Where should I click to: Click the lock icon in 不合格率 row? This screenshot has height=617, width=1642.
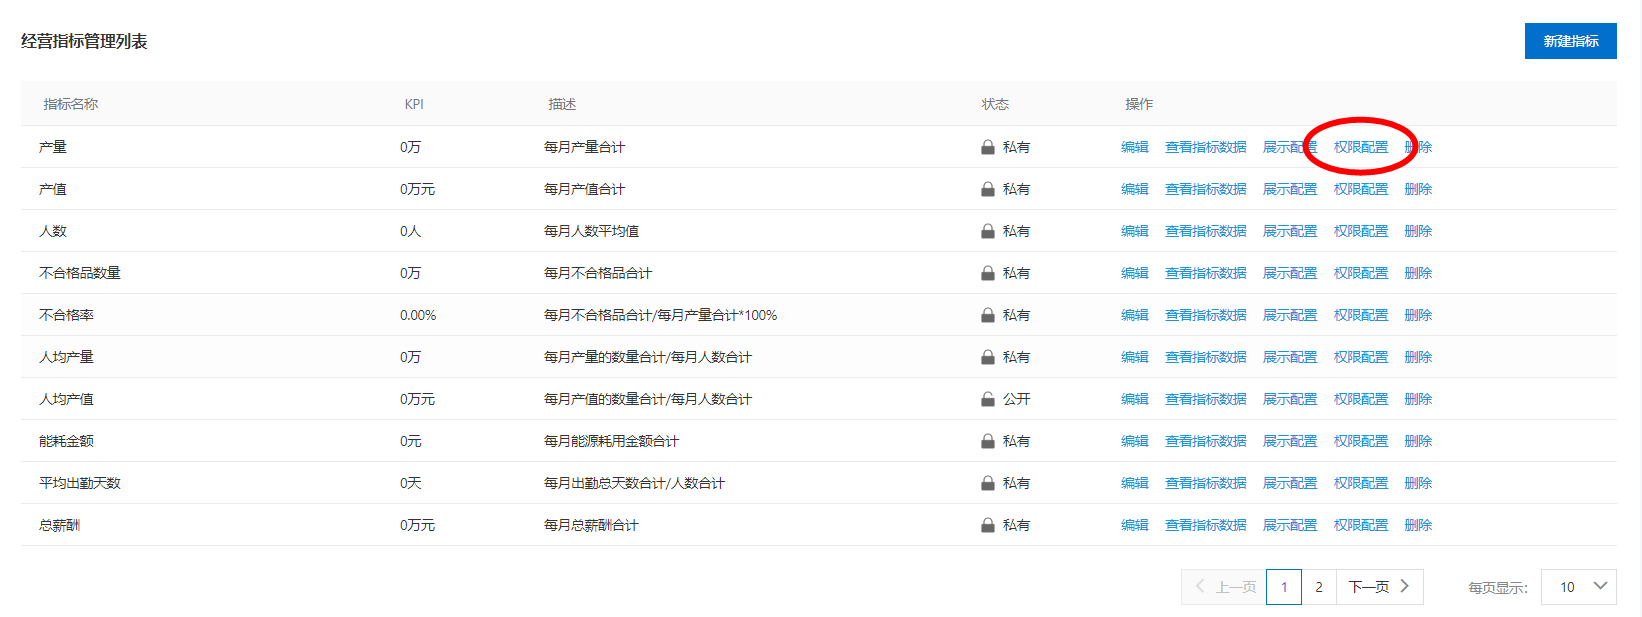point(987,315)
